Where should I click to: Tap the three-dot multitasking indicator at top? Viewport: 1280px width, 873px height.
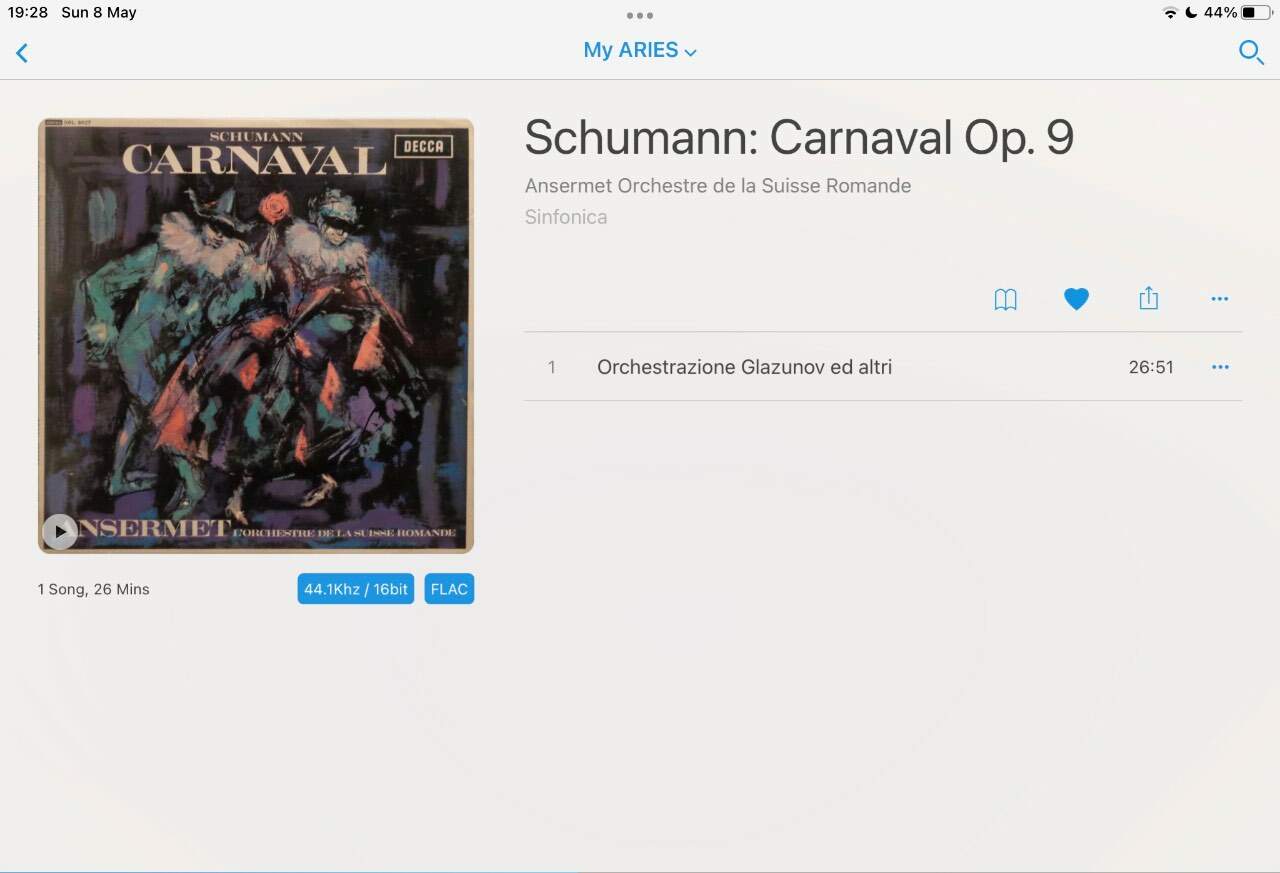click(639, 15)
